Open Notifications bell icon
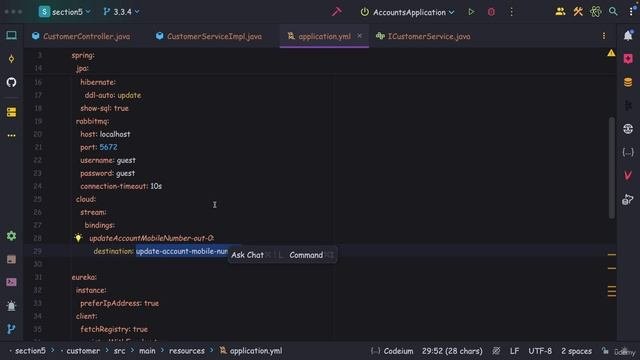This screenshot has height=360, width=640. point(628,36)
